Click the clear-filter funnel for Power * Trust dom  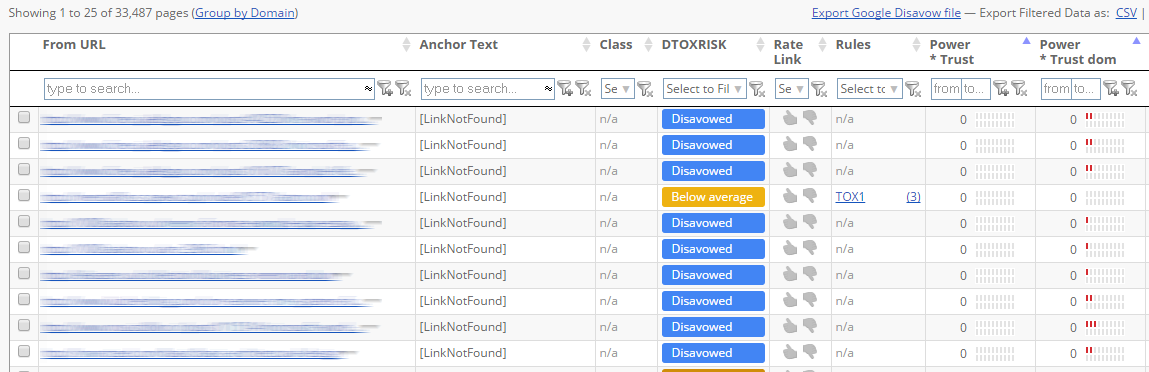coord(1128,89)
